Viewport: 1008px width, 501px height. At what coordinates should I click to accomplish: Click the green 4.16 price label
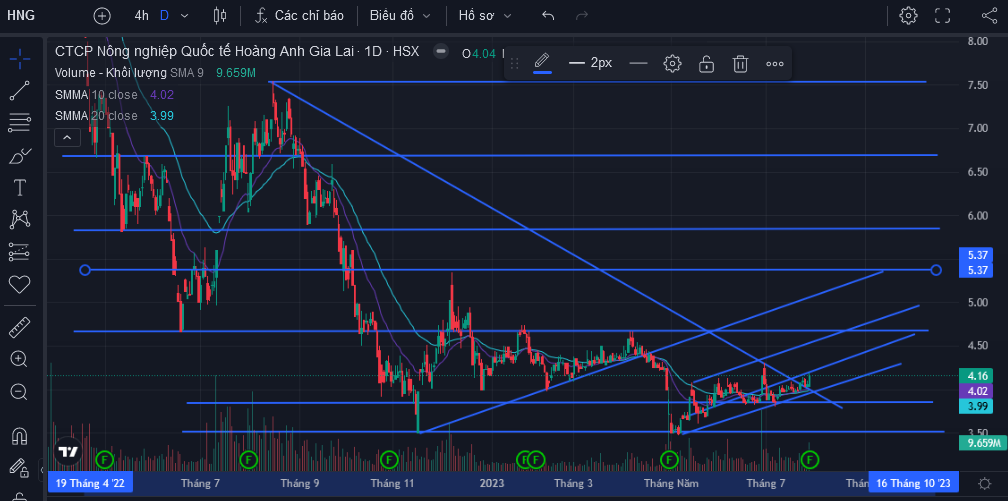(976, 376)
